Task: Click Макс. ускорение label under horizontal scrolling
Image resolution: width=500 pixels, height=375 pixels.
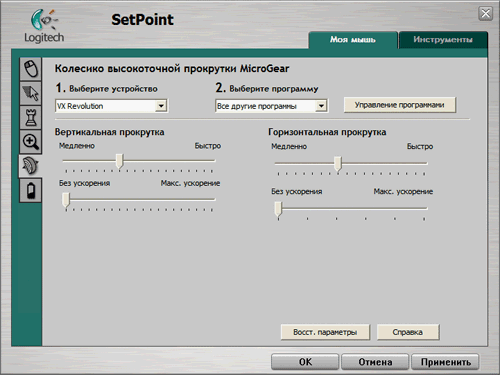Action: tap(403, 192)
